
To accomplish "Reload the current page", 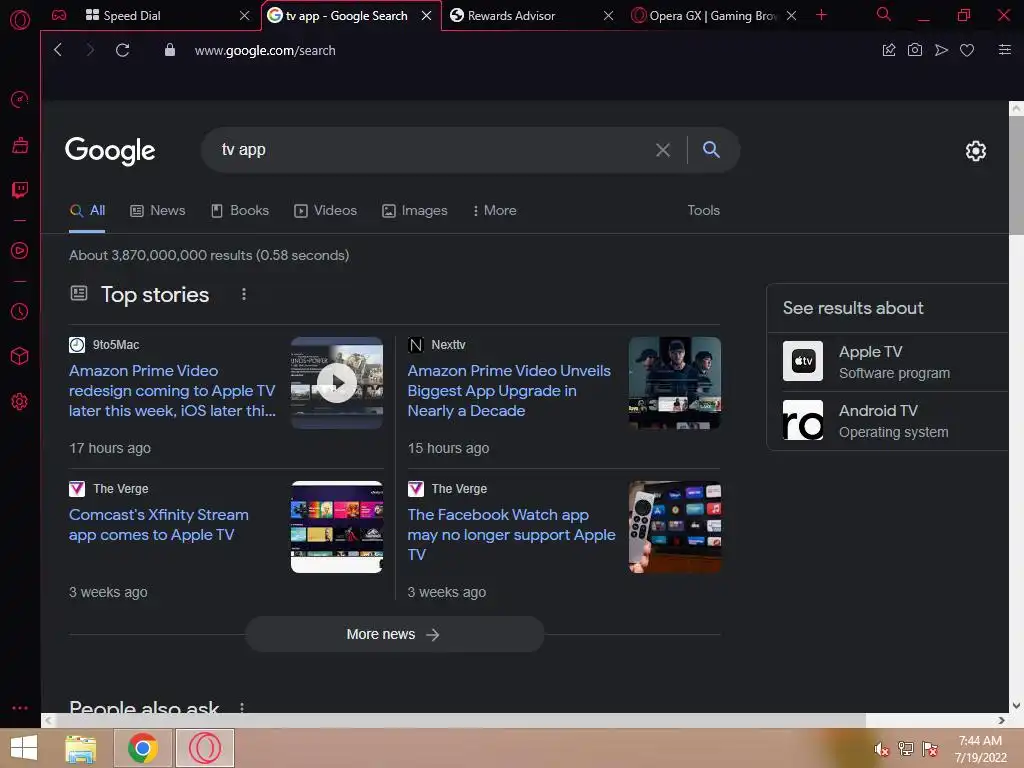I will pos(122,50).
